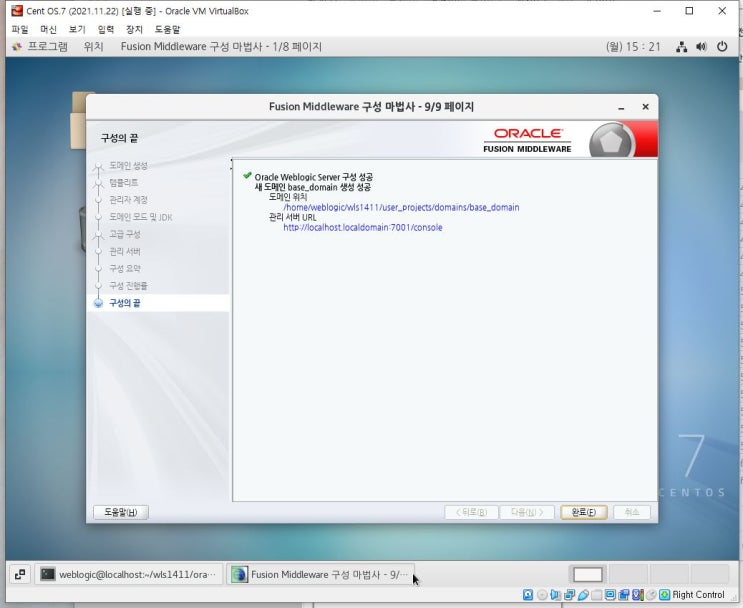Click the disabled 뒤로(B) back button
The image size is (743, 608).
(x=471, y=512)
